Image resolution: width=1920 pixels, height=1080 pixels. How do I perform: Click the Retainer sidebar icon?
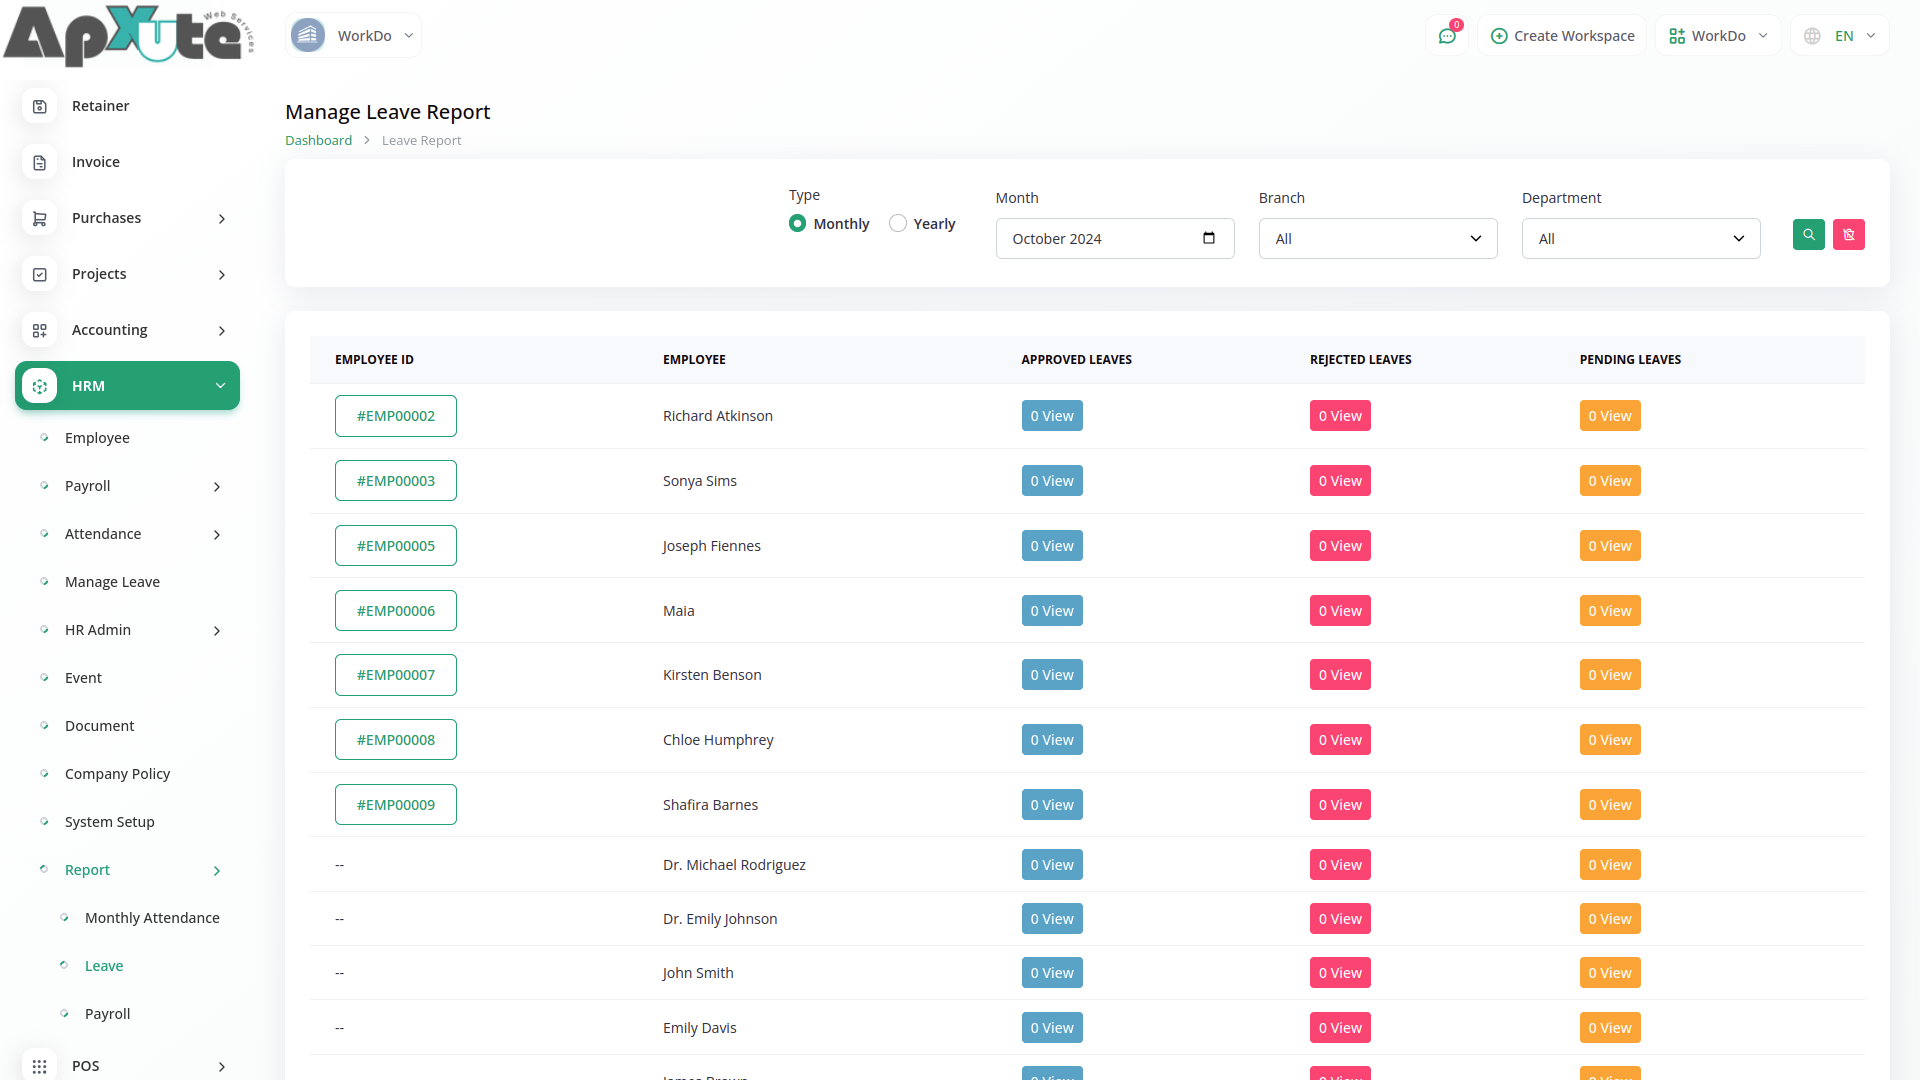click(x=40, y=106)
